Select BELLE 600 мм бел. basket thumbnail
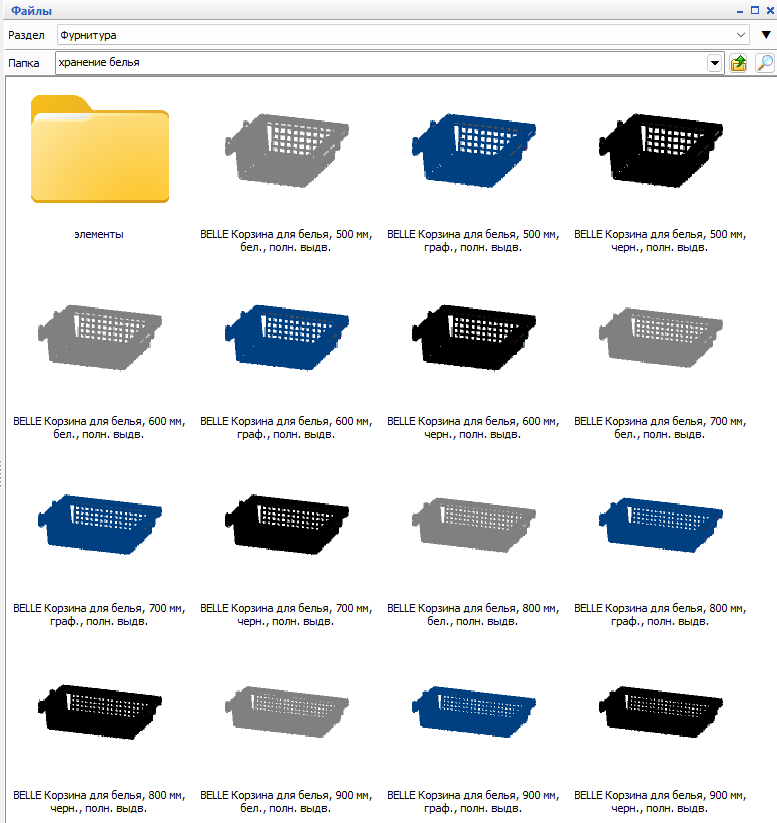This screenshot has width=777, height=823. click(x=100, y=337)
